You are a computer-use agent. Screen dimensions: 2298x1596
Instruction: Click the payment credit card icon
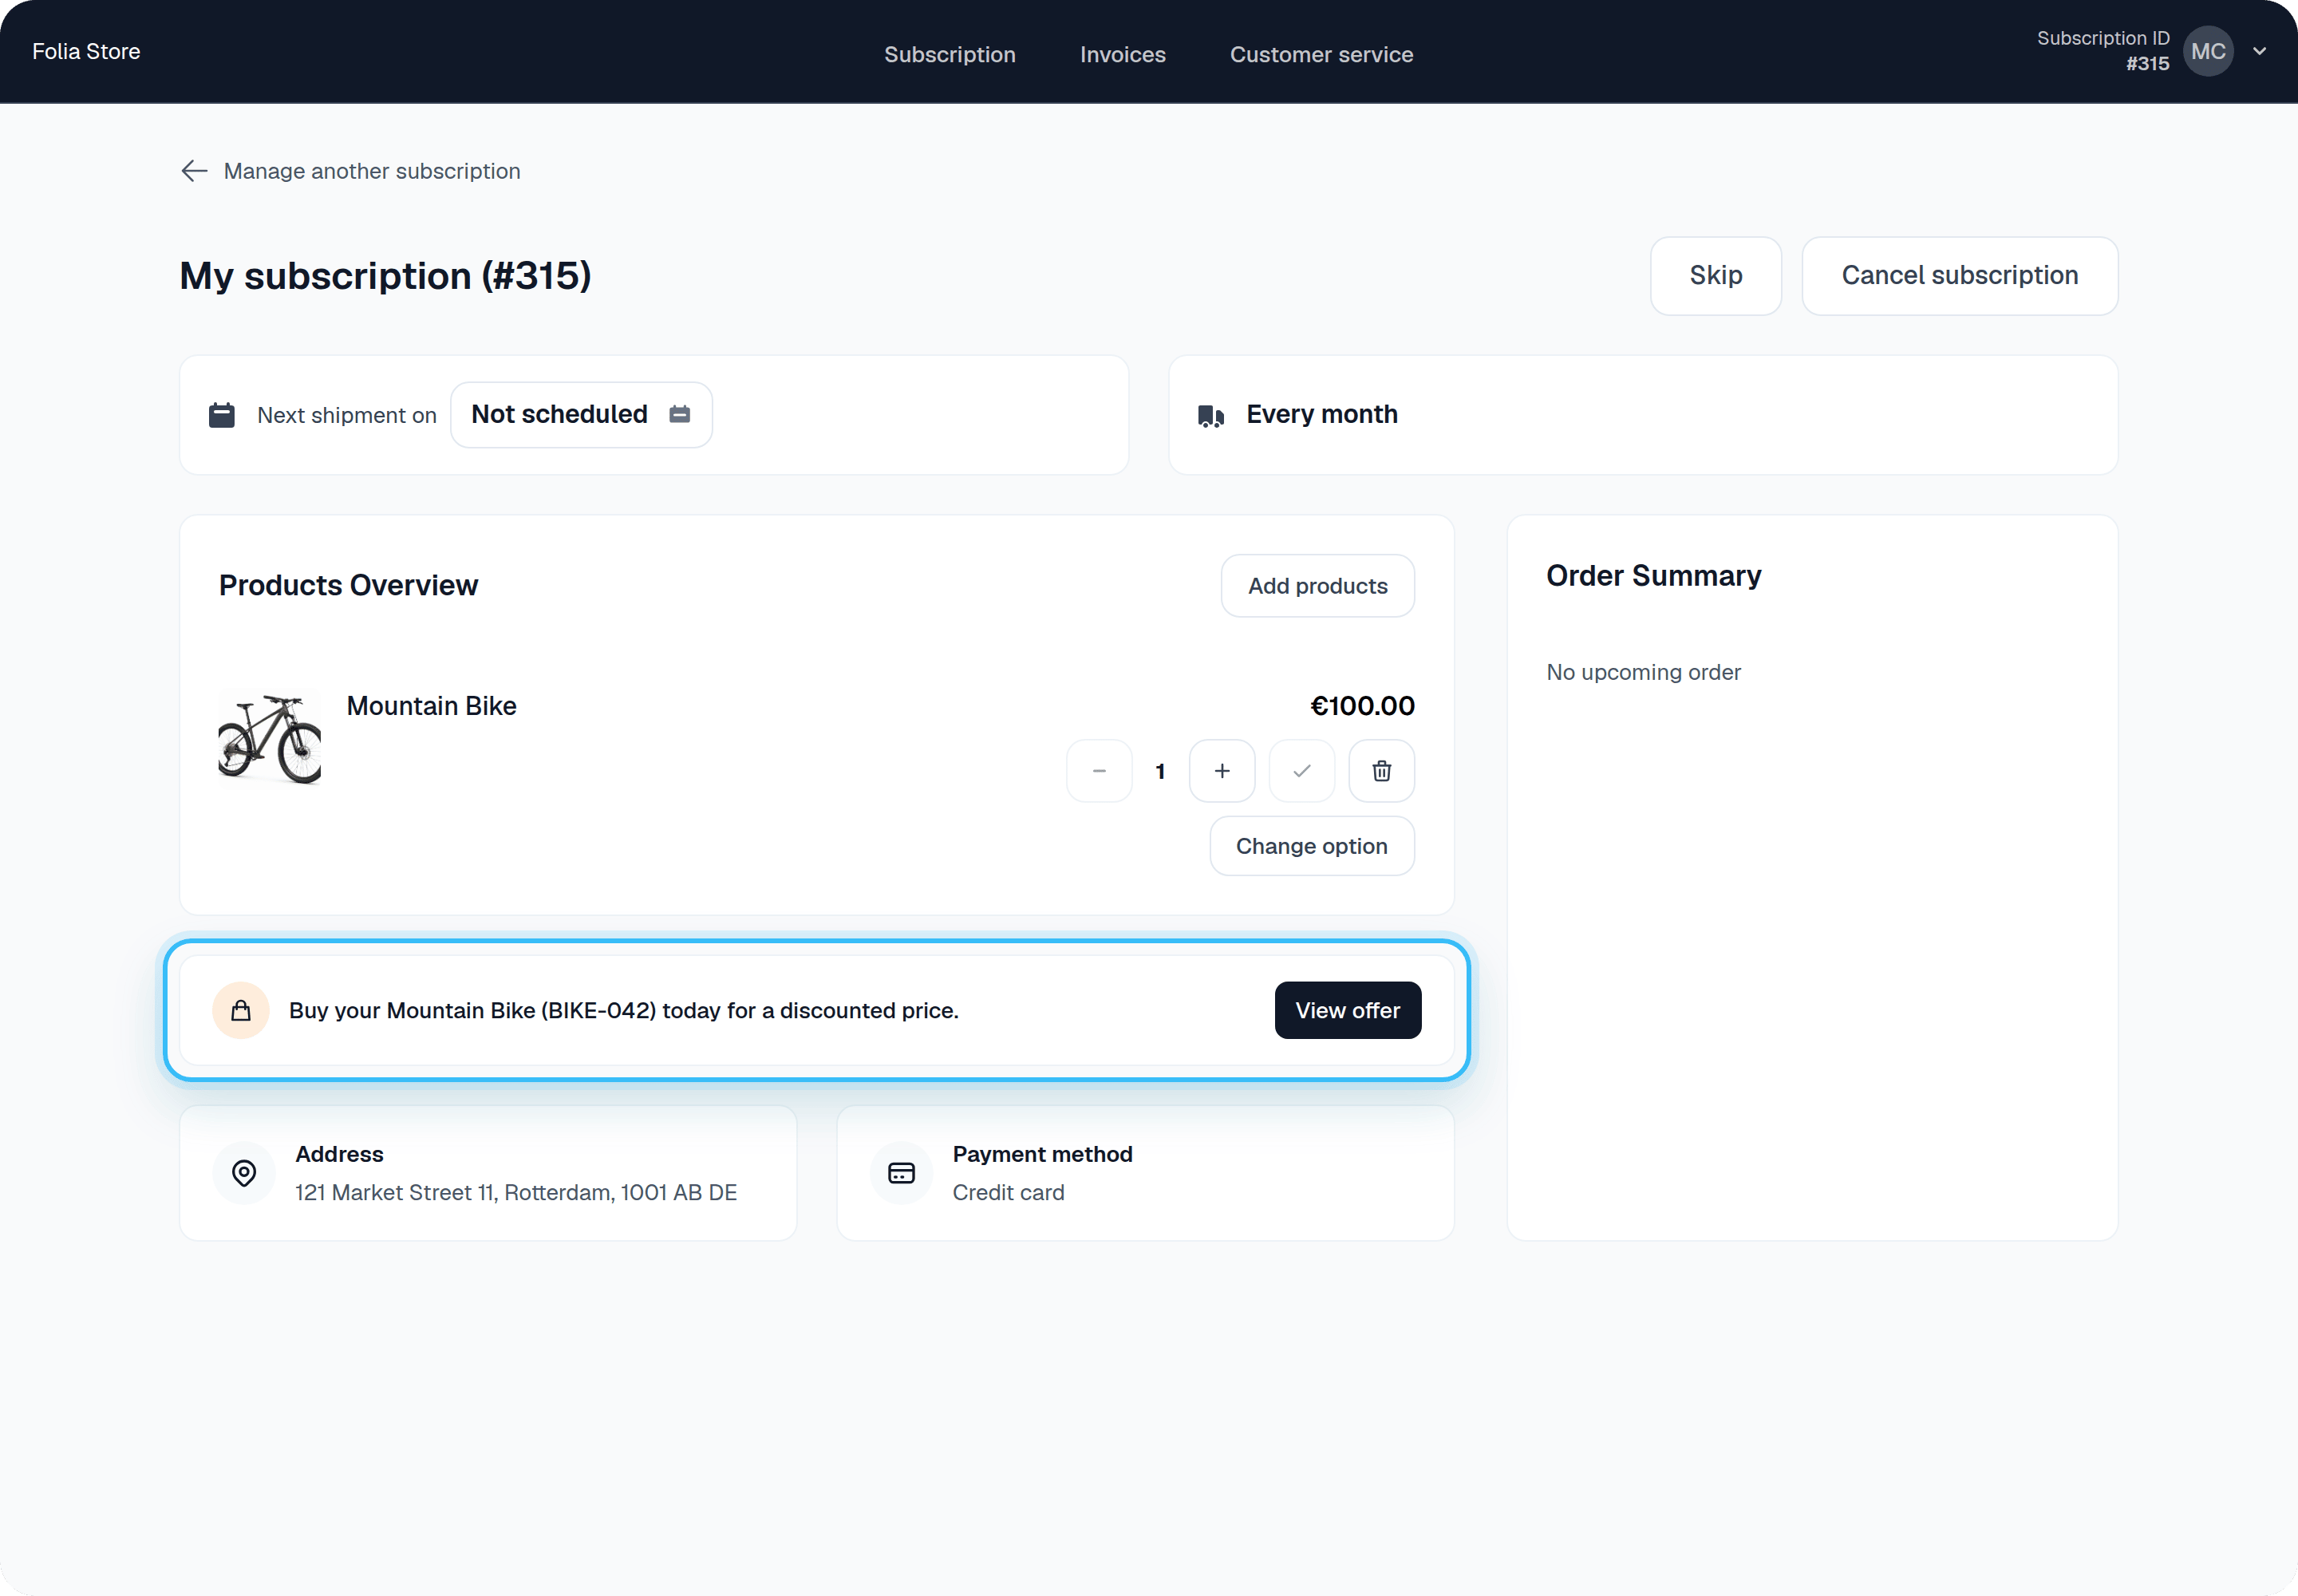click(x=901, y=1173)
